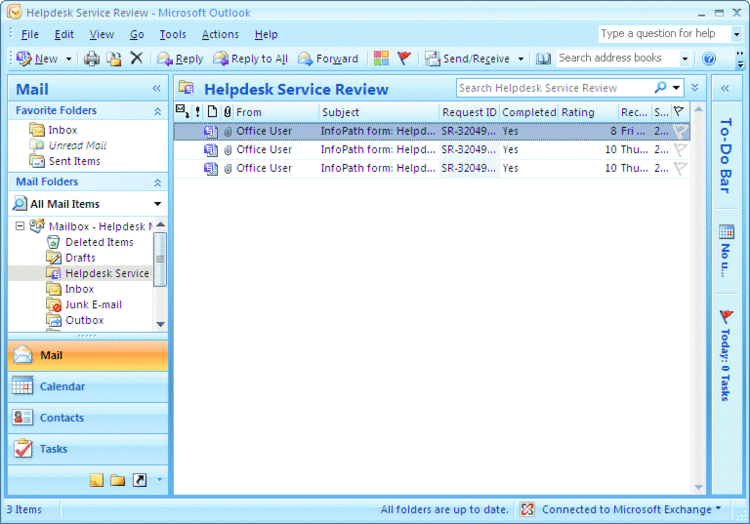Sort by the Attachment paperclip column

tap(227, 112)
